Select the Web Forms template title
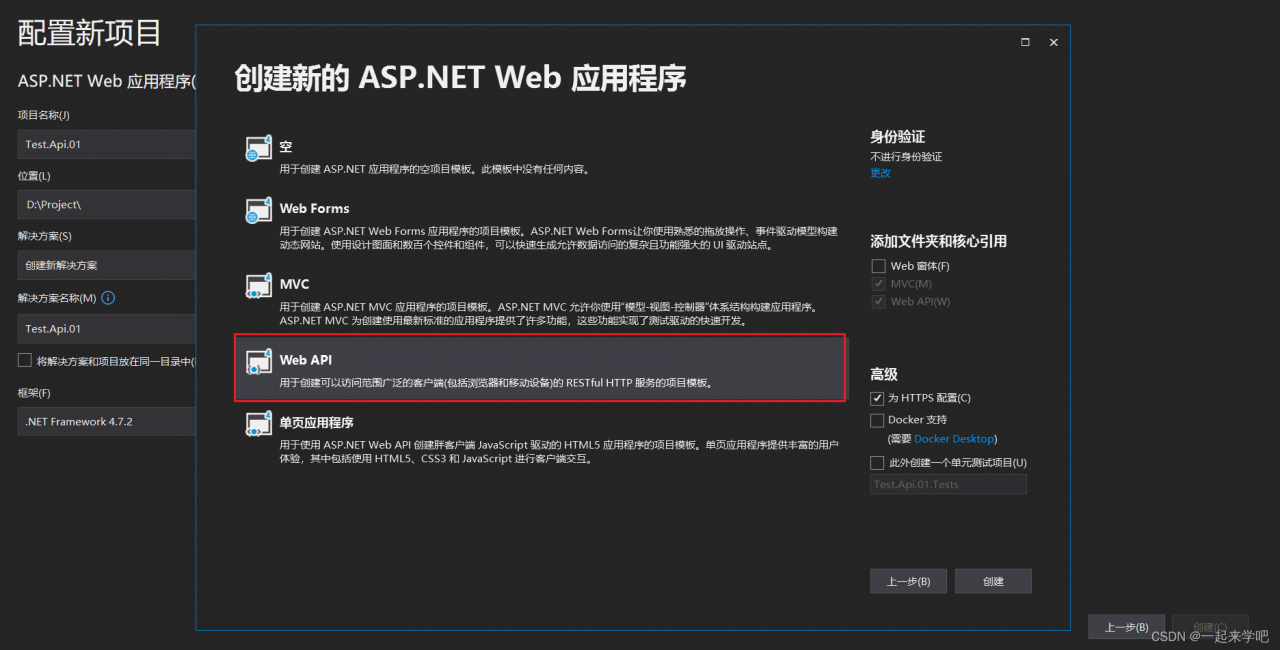 click(314, 208)
